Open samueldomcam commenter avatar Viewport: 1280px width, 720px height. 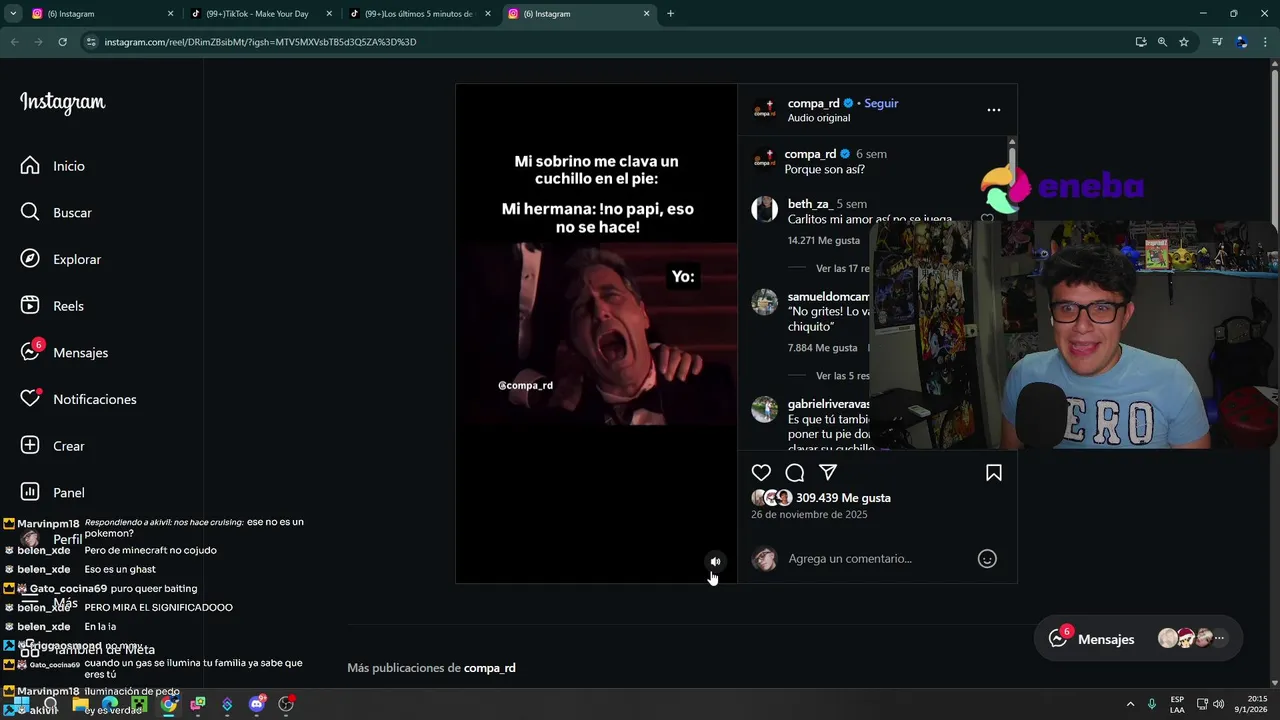765,302
